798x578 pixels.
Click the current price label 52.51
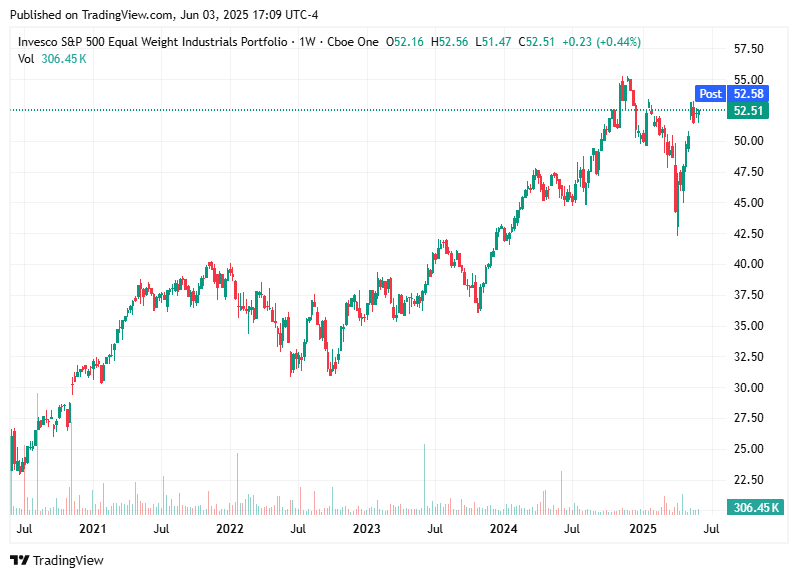click(x=748, y=110)
